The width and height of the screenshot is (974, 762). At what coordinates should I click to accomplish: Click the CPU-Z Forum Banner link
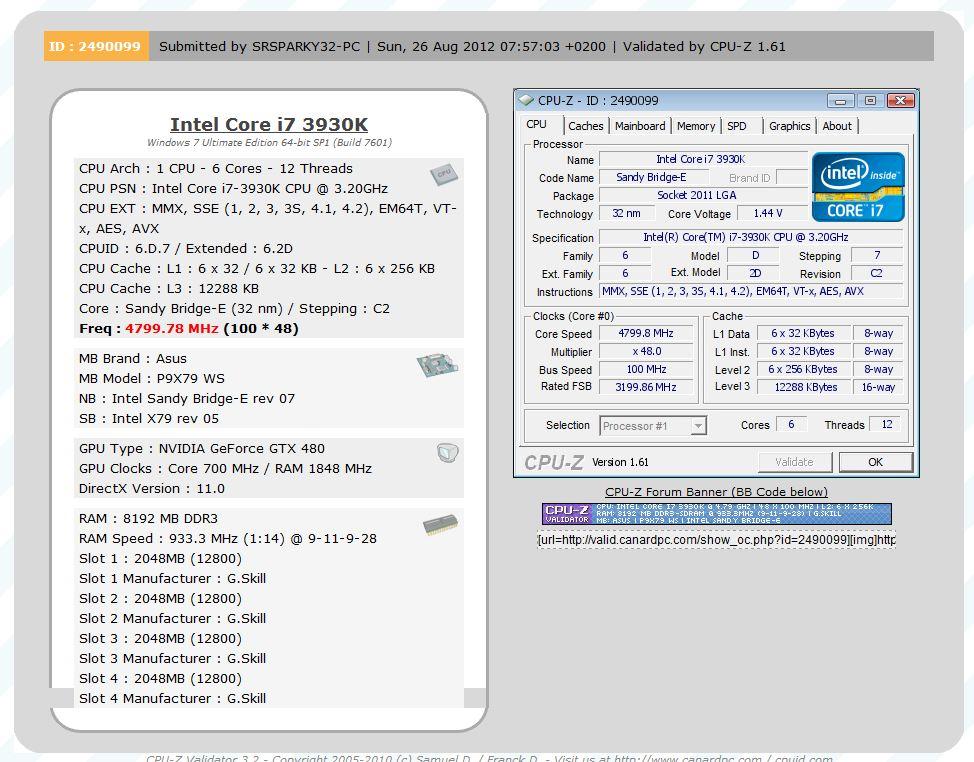point(716,492)
